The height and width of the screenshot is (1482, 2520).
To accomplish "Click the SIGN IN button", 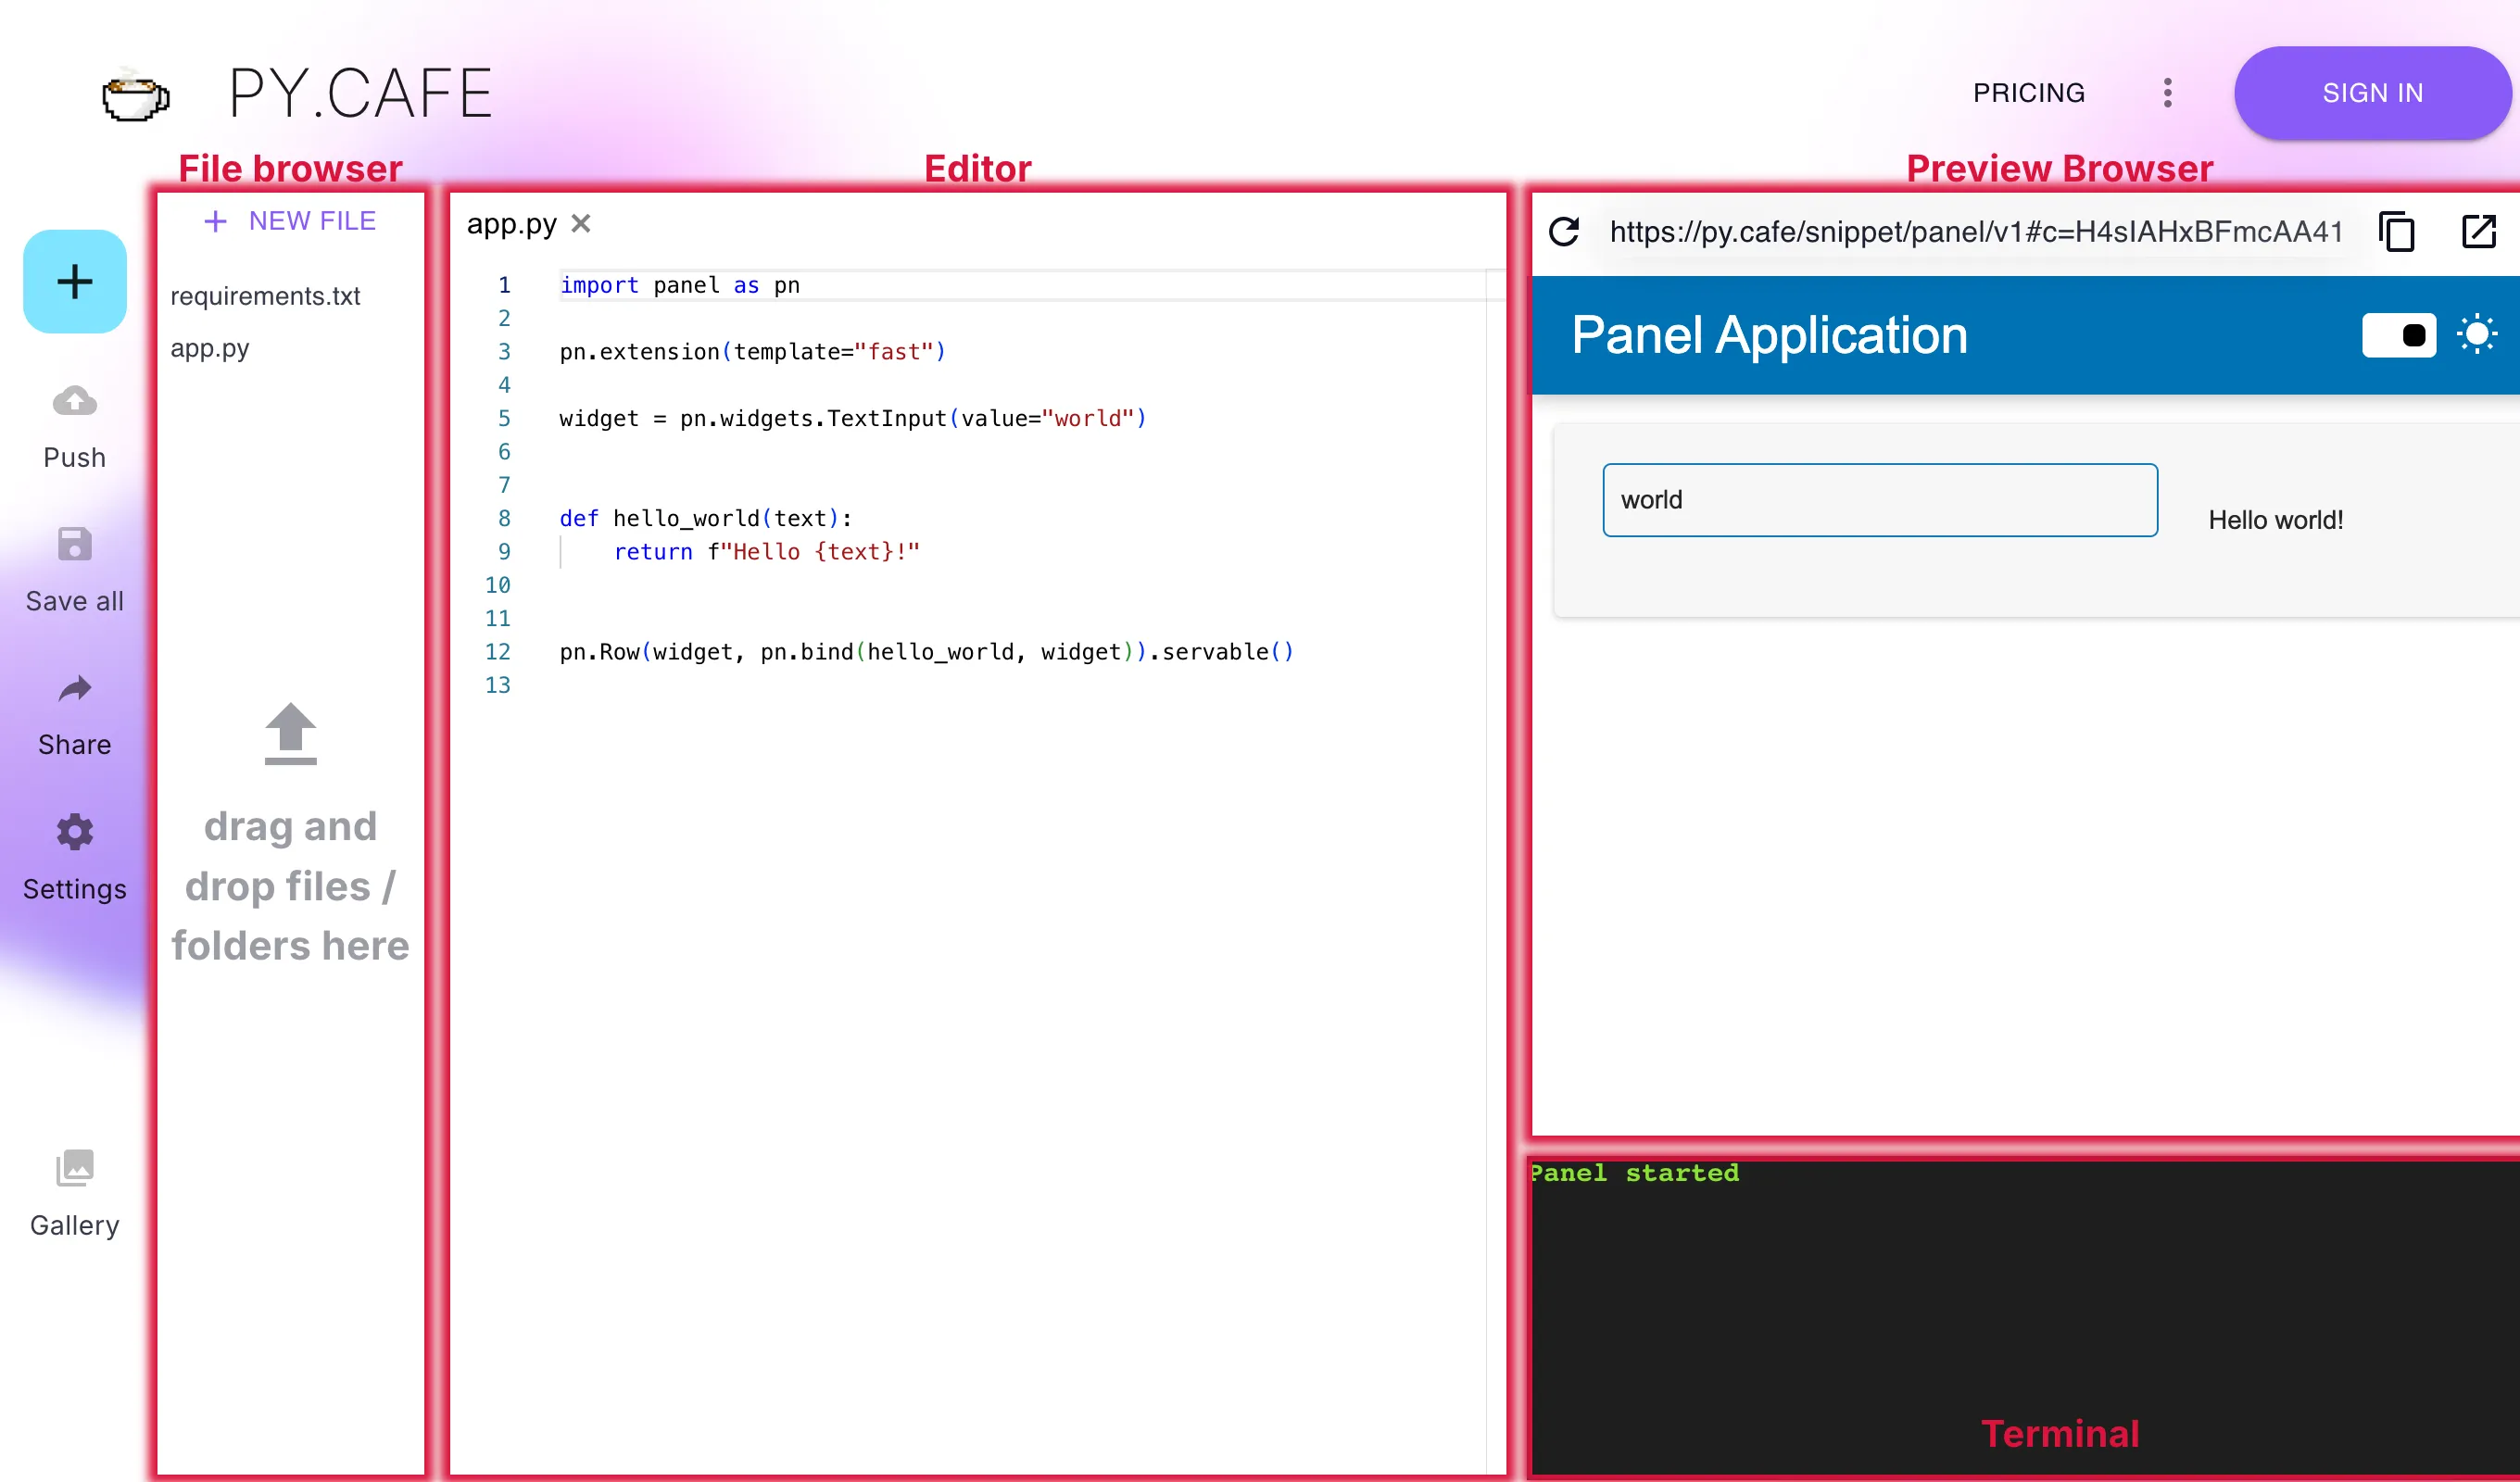I will (x=2372, y=93).
